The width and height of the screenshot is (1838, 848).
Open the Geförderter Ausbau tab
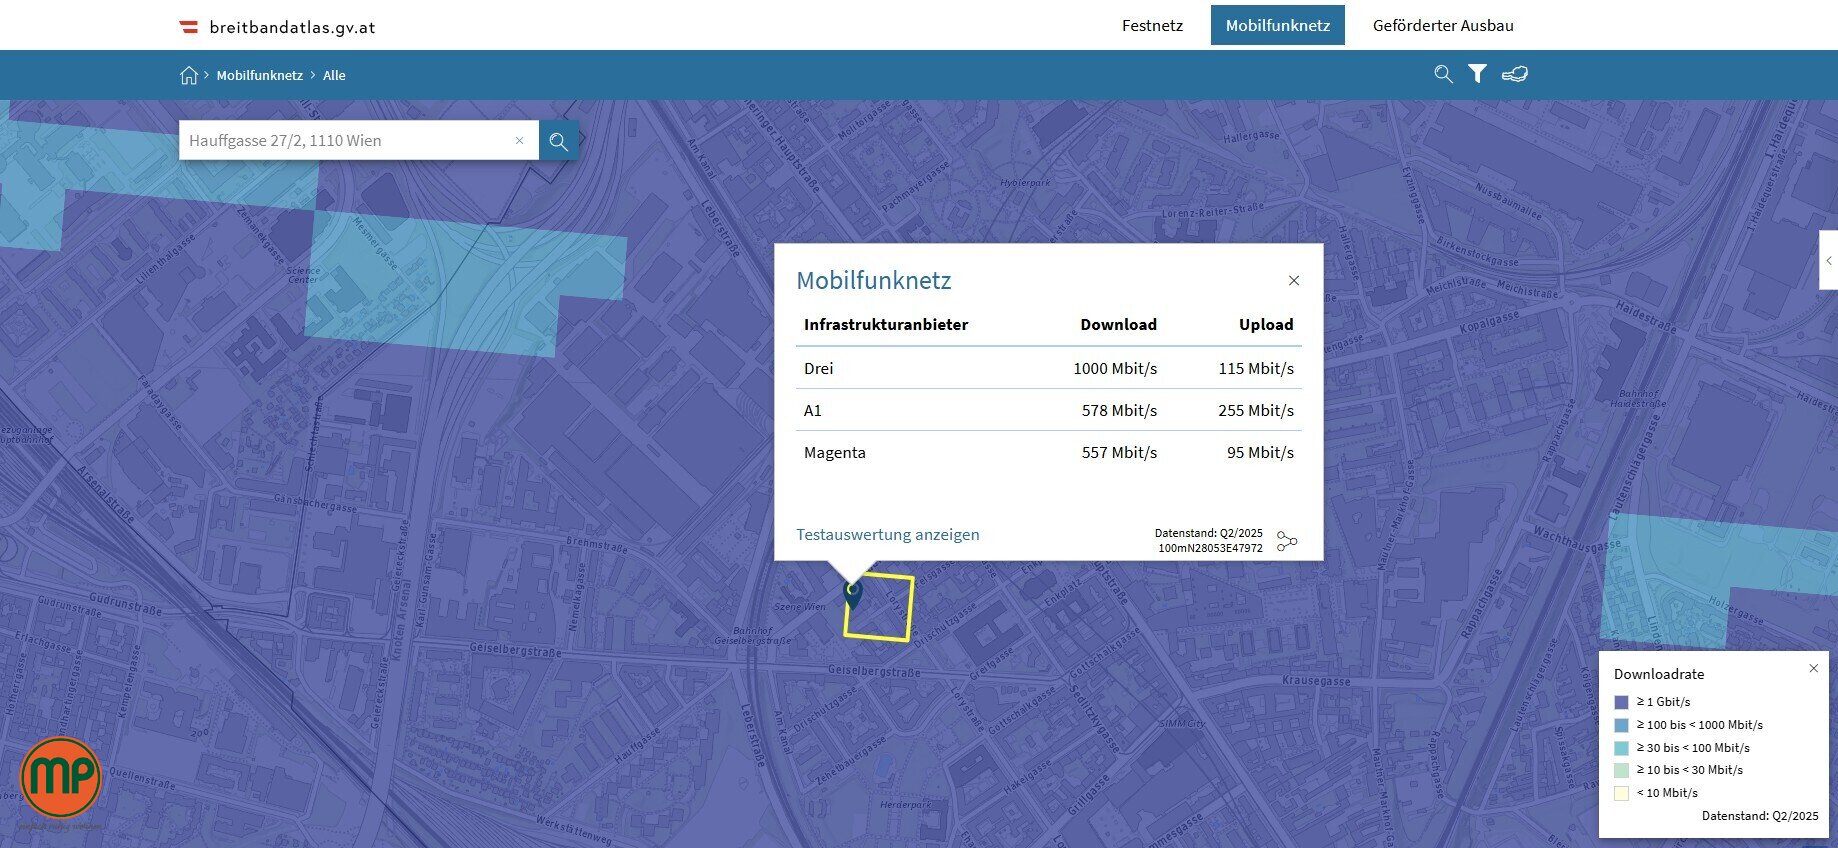tap(1442, 26)
